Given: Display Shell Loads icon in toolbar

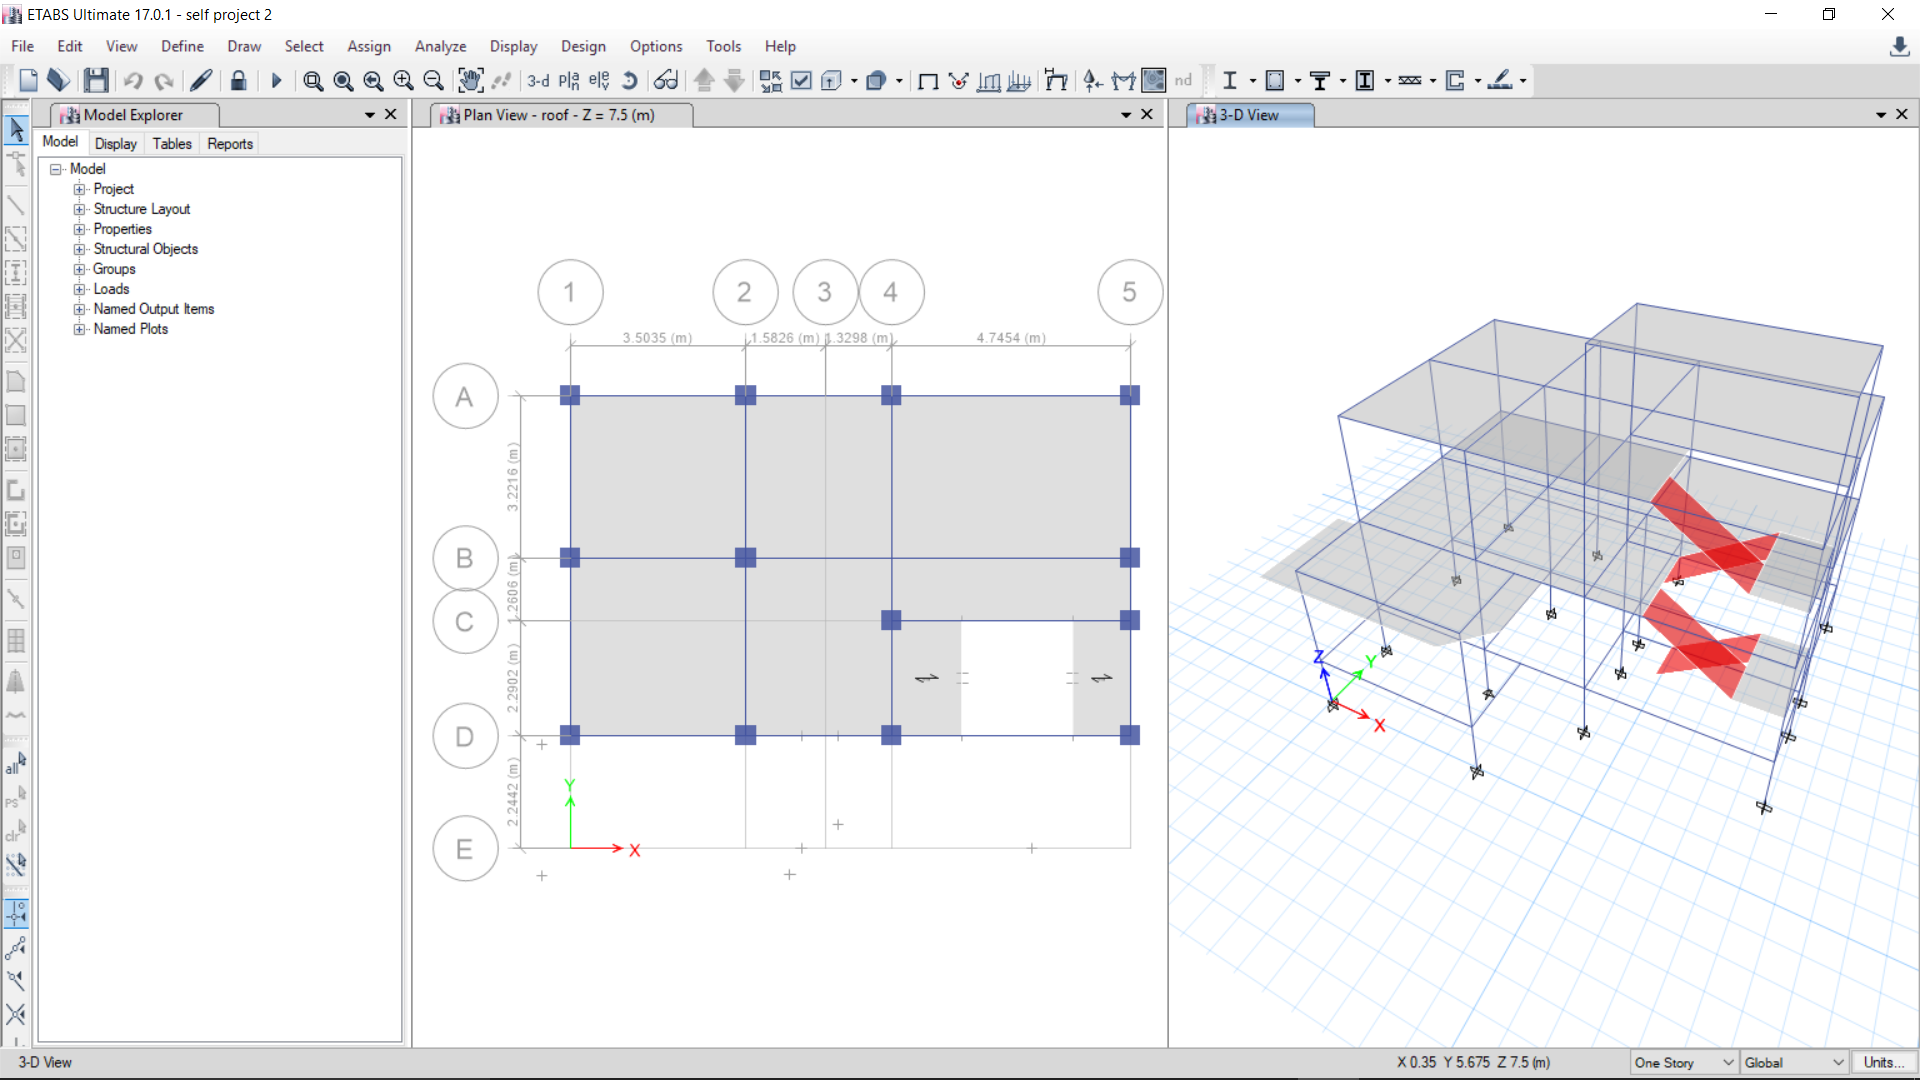Looking at the screenshot, I should tap(1019, 81).
